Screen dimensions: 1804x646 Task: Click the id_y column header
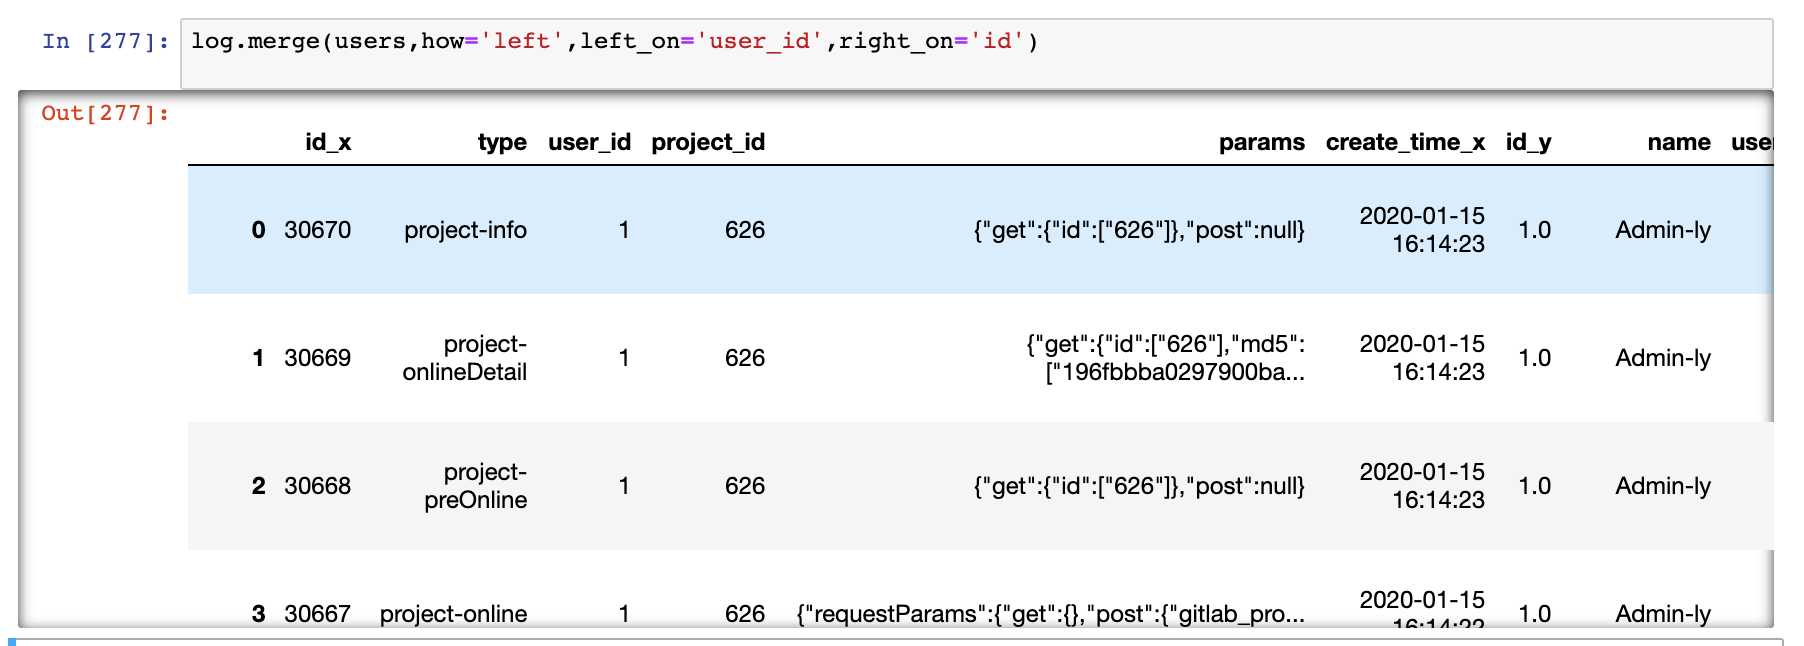click(x=1528, y=143)
